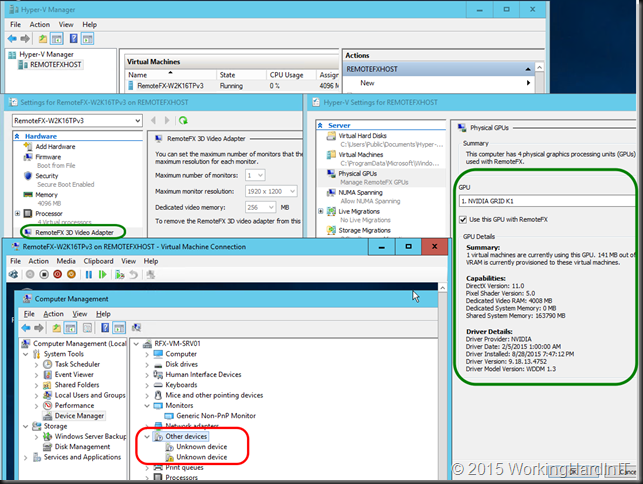The height and width of the screenshot is (484, 643).
Task: Toggle Show/Hide Console Tree in Hyper-V Manager toolbar
Action: point(57,39)
